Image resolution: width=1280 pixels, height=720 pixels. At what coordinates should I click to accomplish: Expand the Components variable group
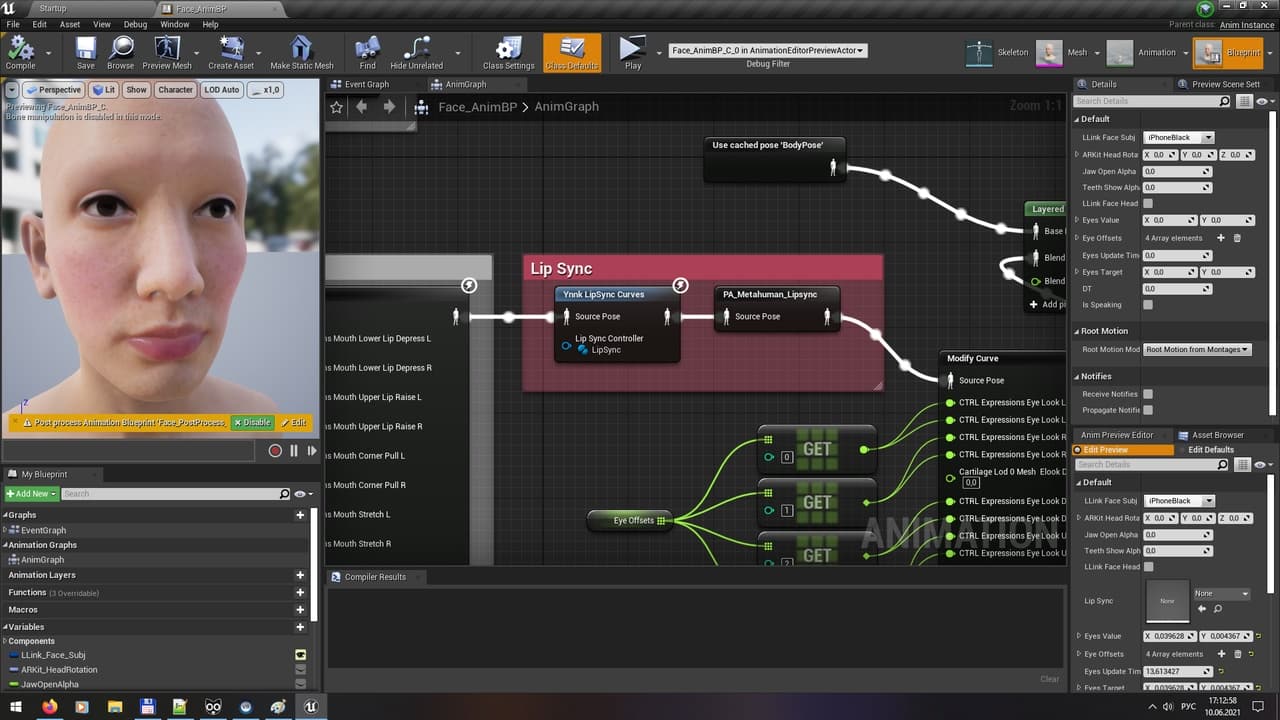click(x=4, y=641)
